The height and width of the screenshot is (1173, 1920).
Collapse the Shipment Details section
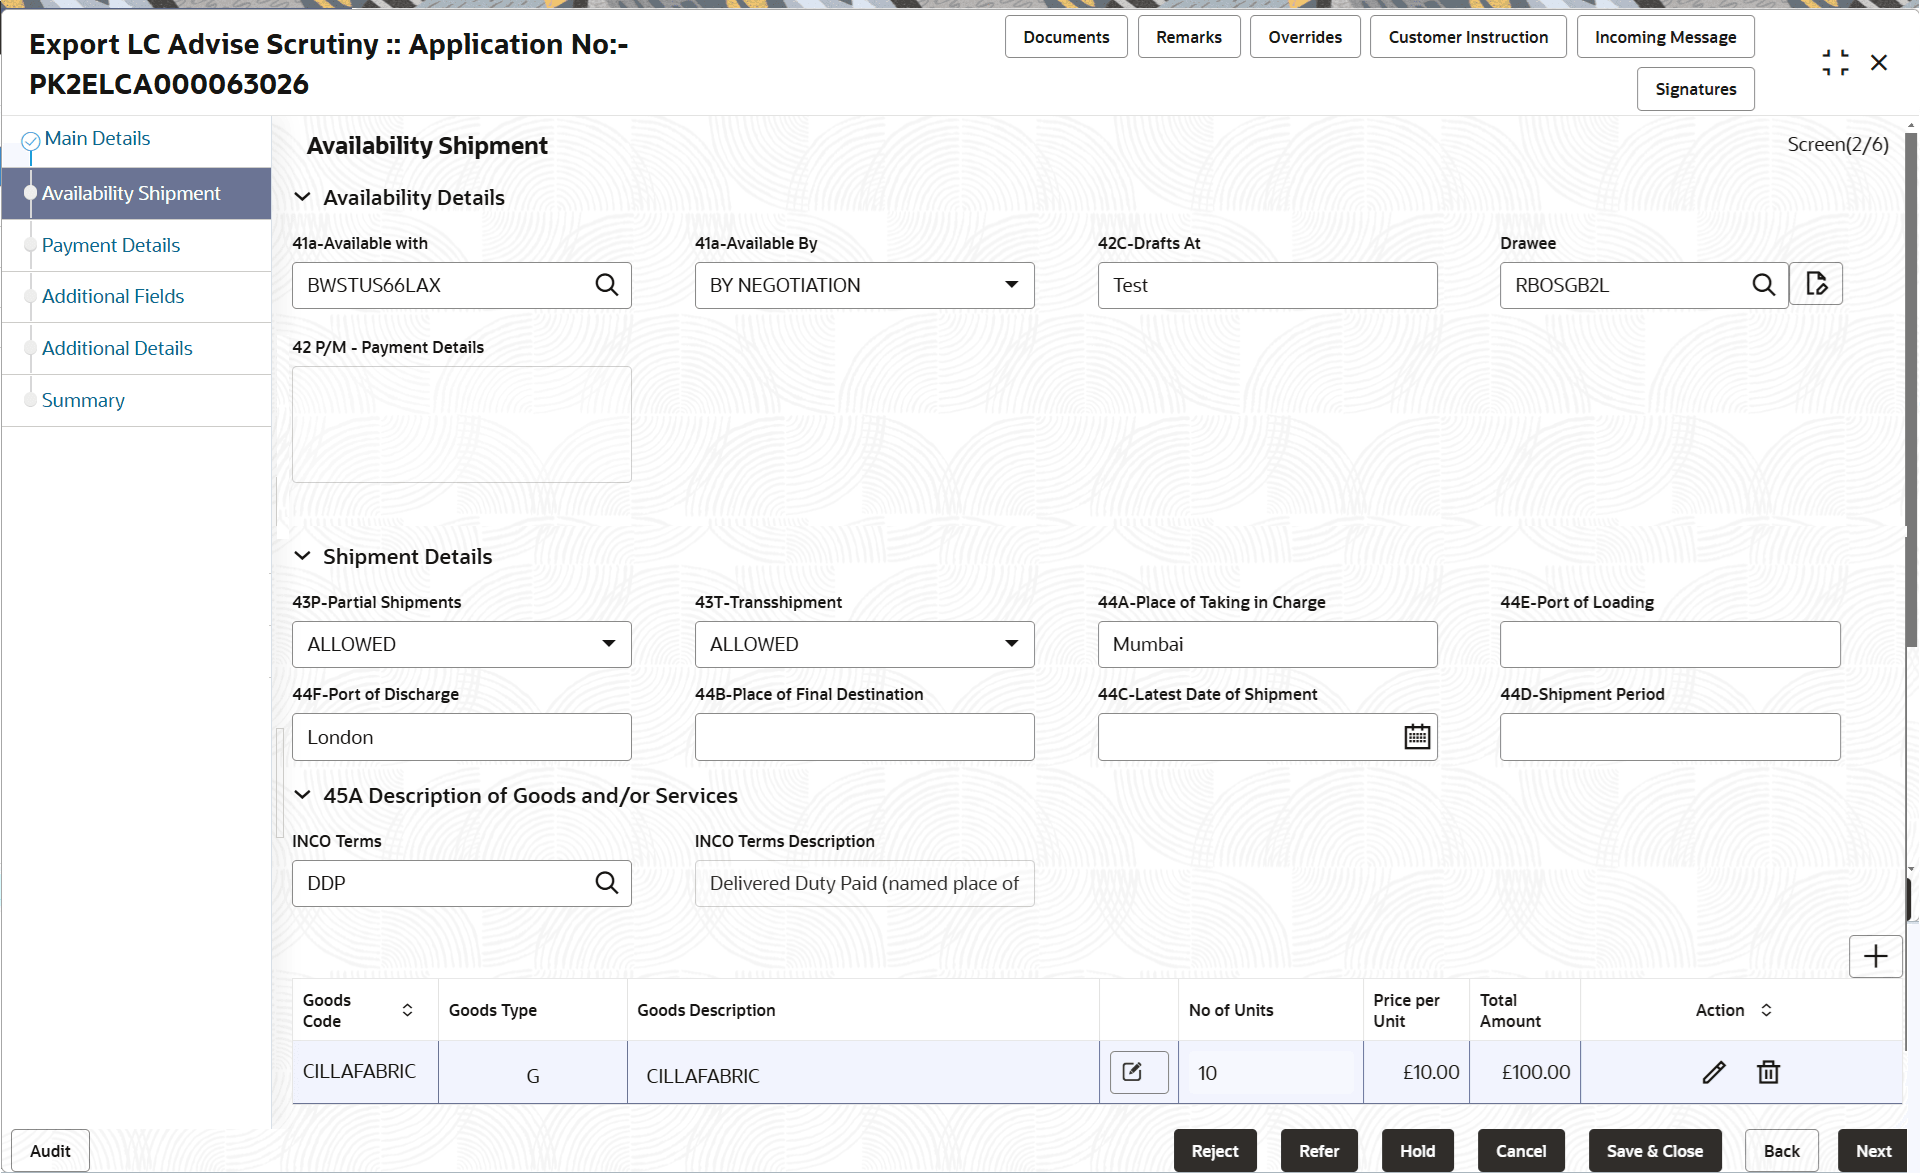[303, 556]
